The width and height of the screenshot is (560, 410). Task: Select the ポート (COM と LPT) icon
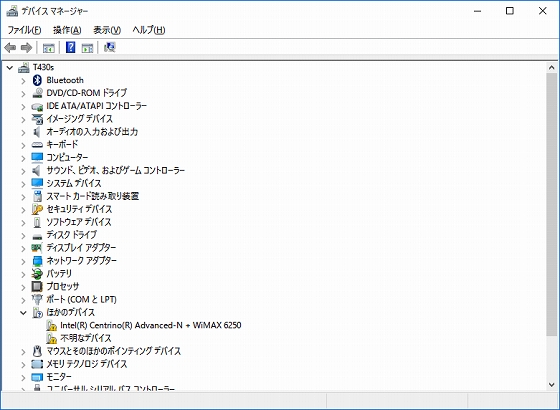click(x=37, y=299)
